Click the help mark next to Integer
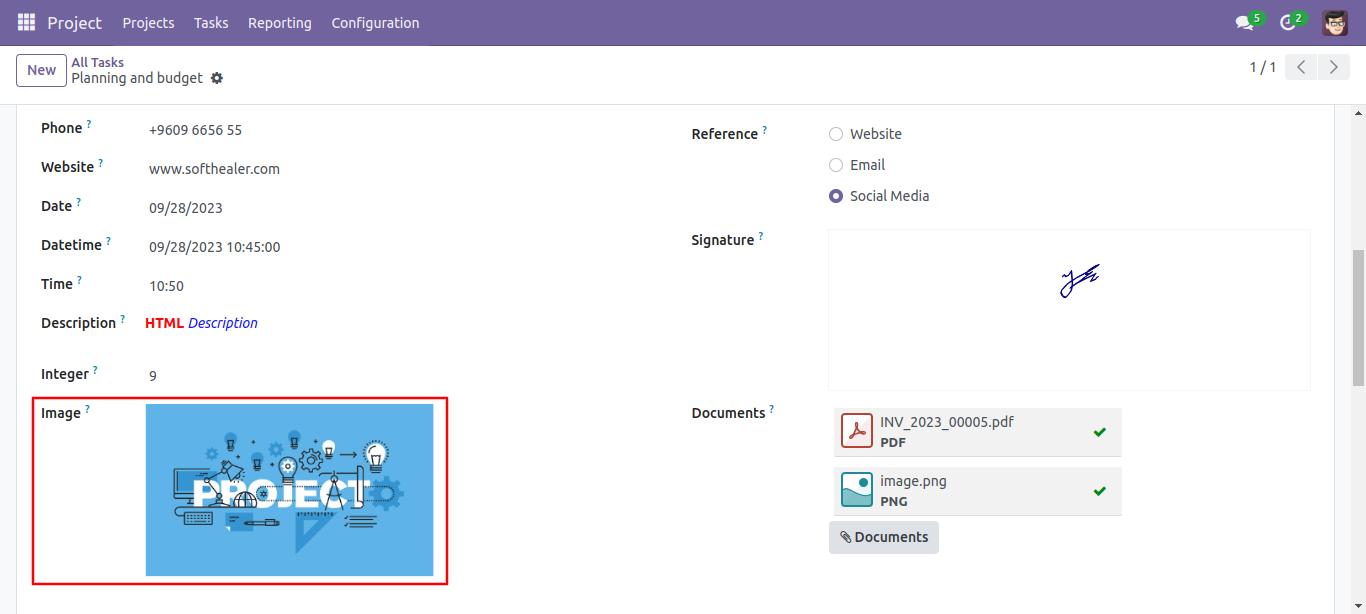 click(95, 370)
